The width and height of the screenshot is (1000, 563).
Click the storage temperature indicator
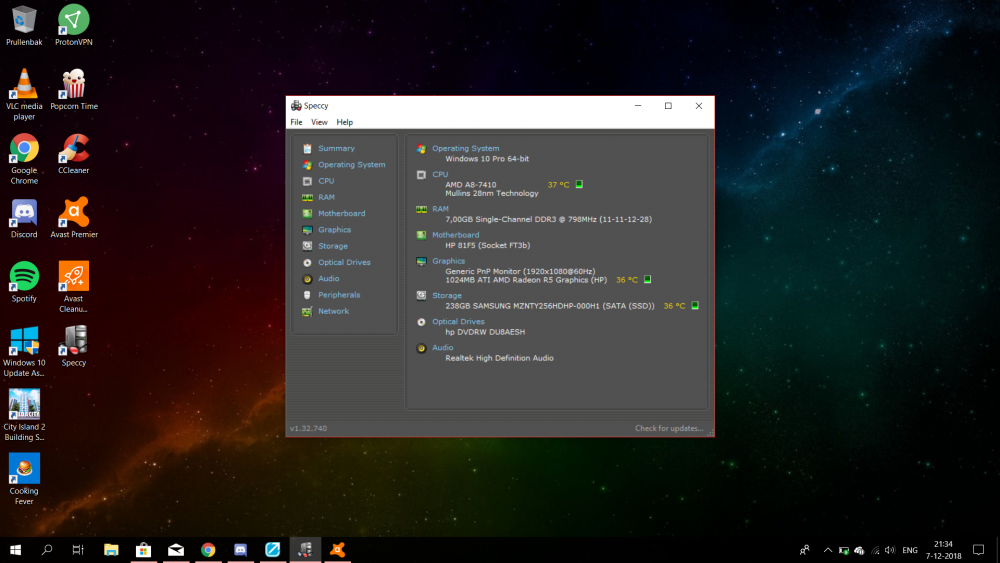pos(694,306)
